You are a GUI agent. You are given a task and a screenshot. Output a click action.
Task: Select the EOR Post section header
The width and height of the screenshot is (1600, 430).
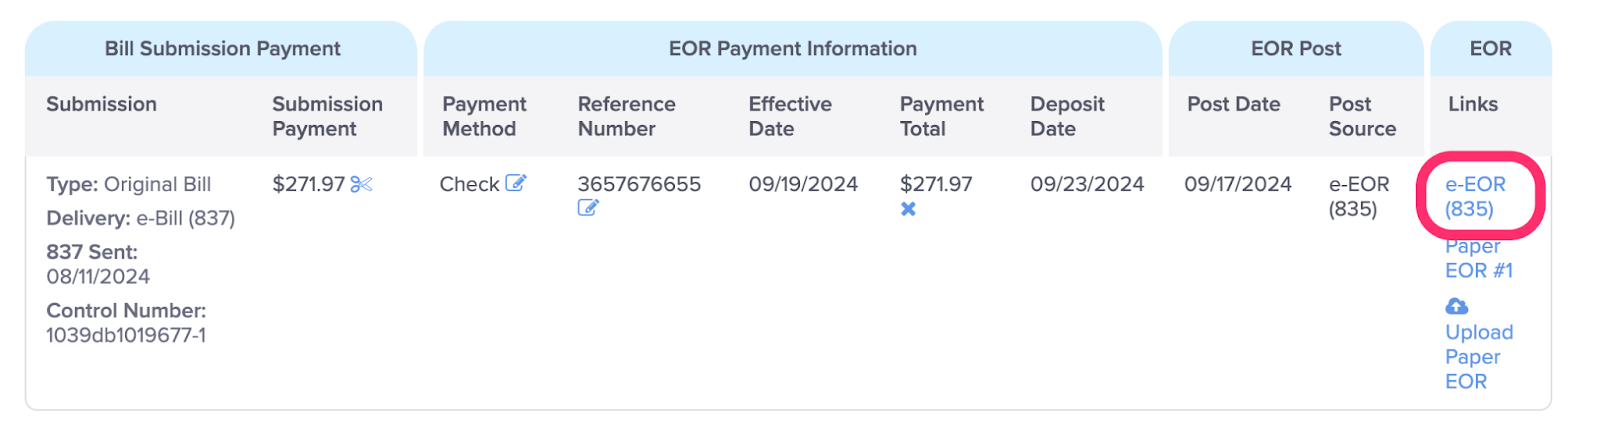[x=1296, y=48]
